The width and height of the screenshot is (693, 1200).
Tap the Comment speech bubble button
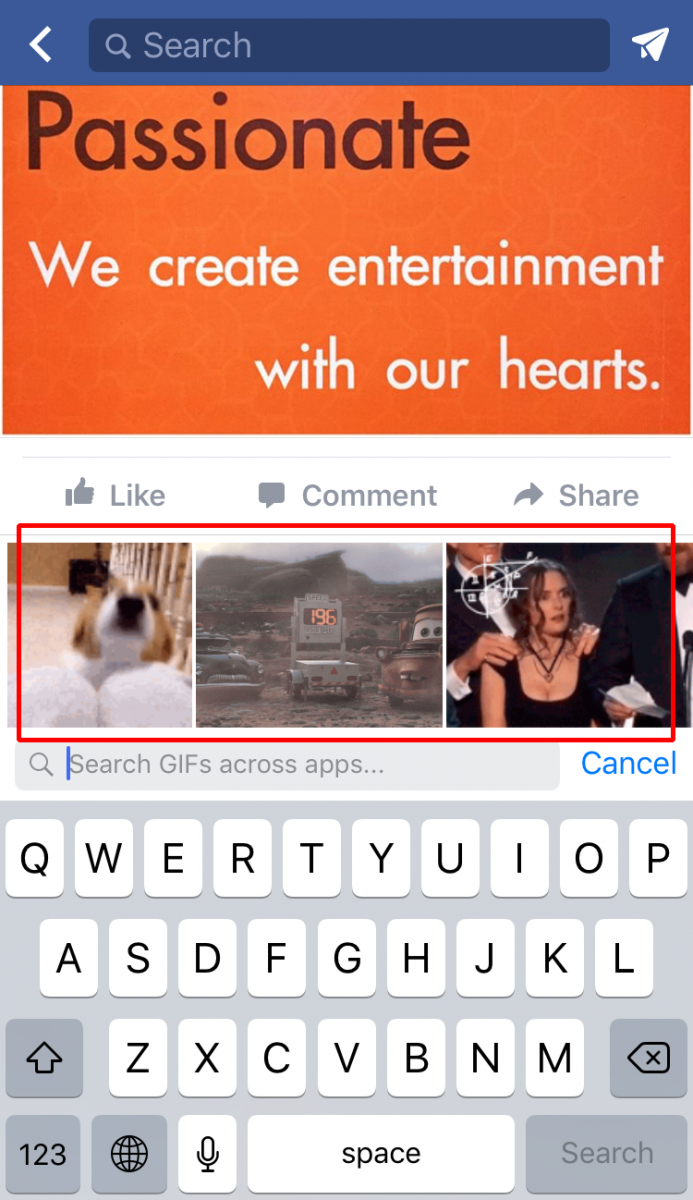click(x=347, y=495)
